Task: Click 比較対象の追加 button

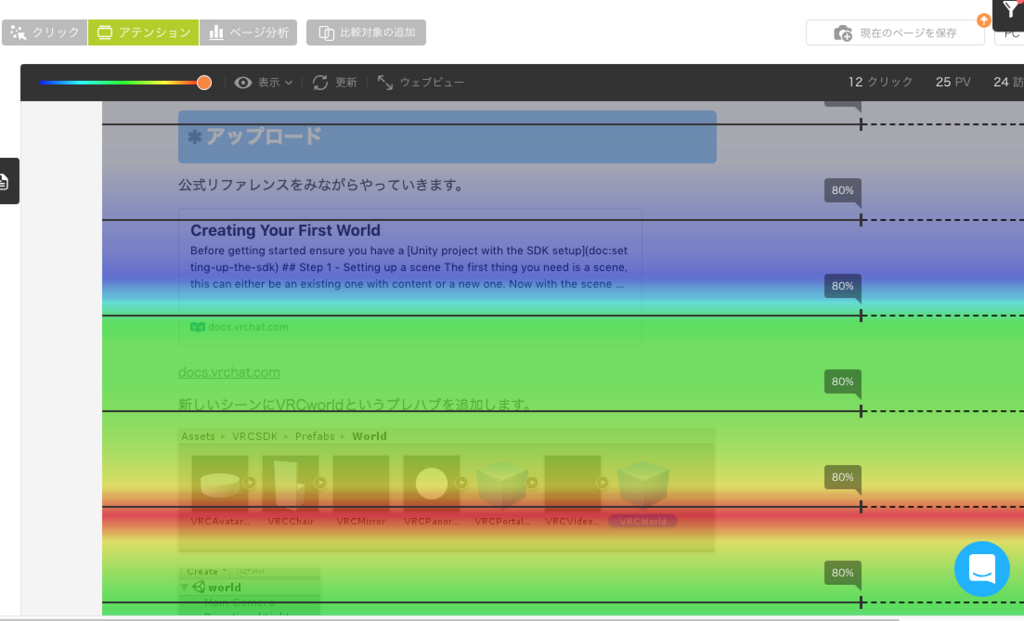Action: [366, 33]
